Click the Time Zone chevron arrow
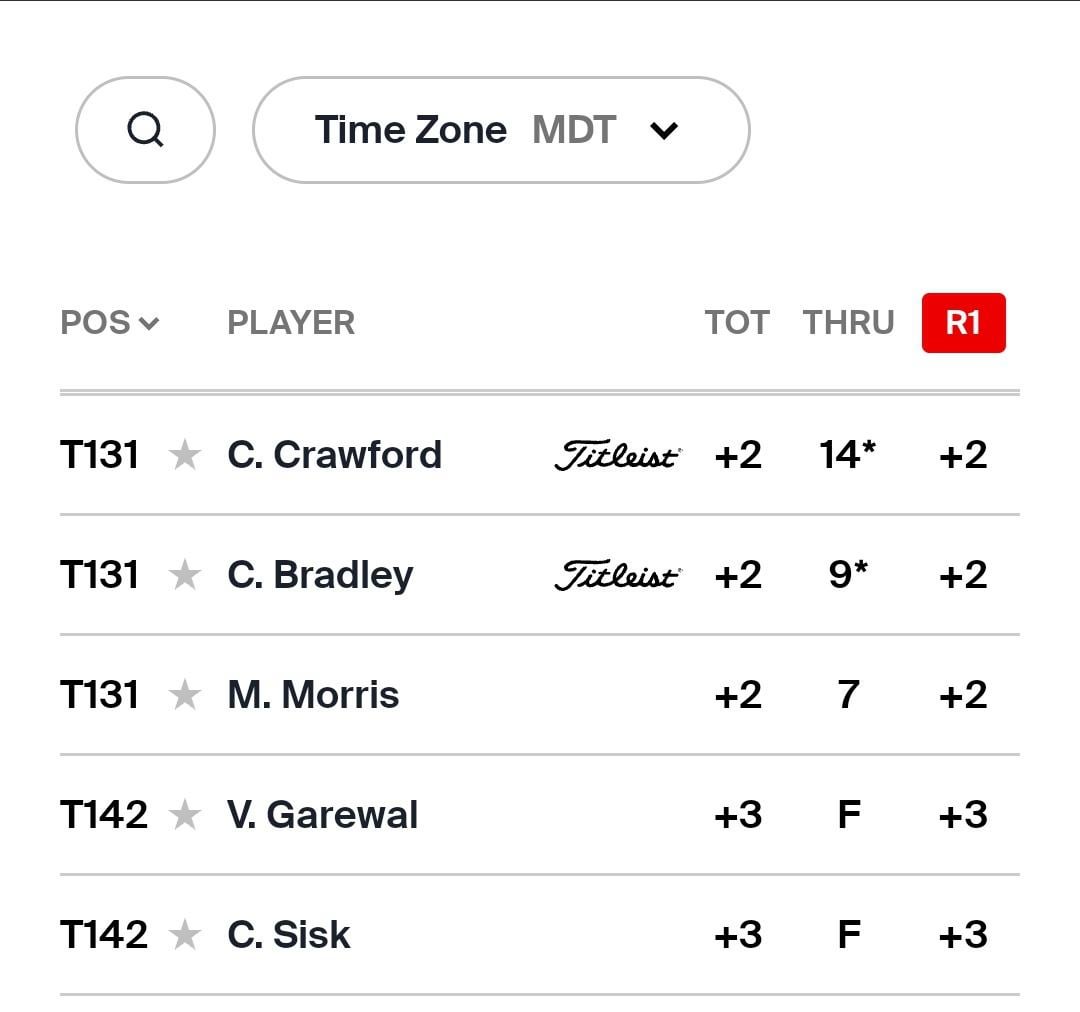 point(664,130)
